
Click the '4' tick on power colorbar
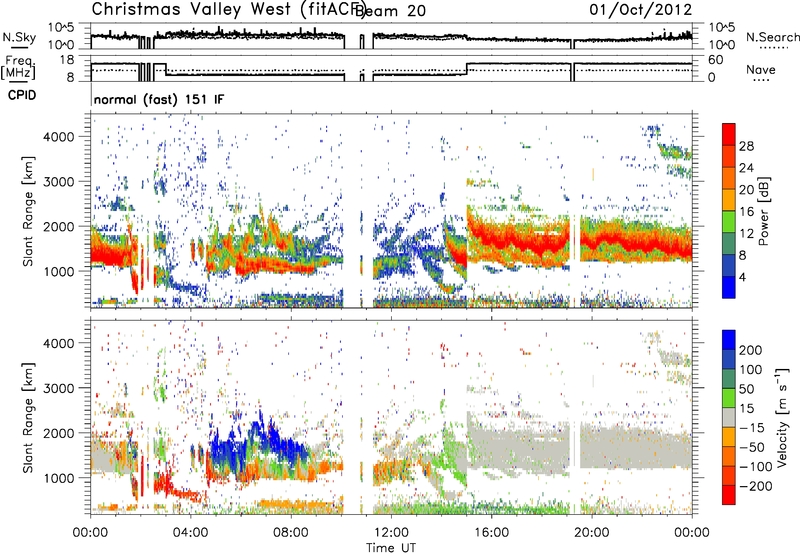(742, 277)
